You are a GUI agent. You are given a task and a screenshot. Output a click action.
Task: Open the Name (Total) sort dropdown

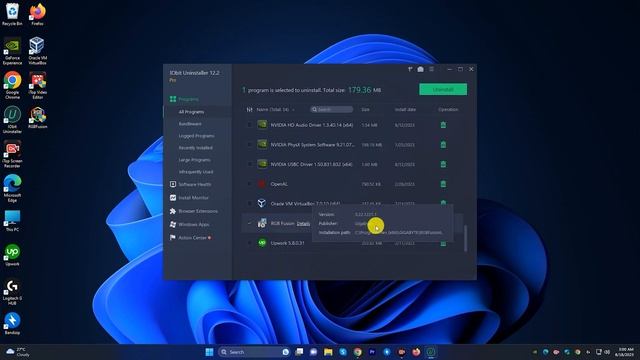click(275, 109)
